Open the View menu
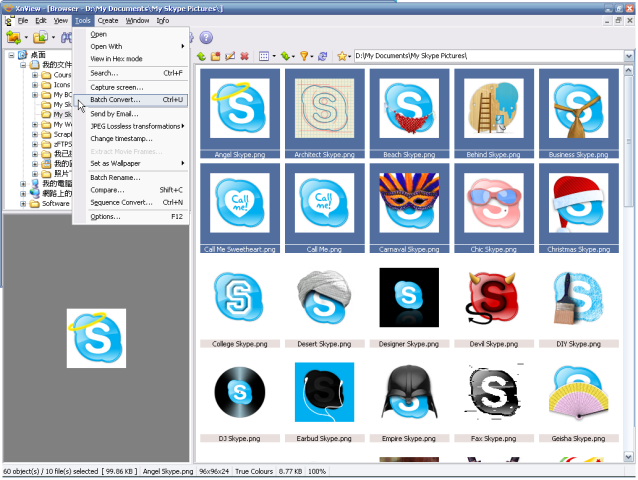Screen dimensions: 638x480 61,20
